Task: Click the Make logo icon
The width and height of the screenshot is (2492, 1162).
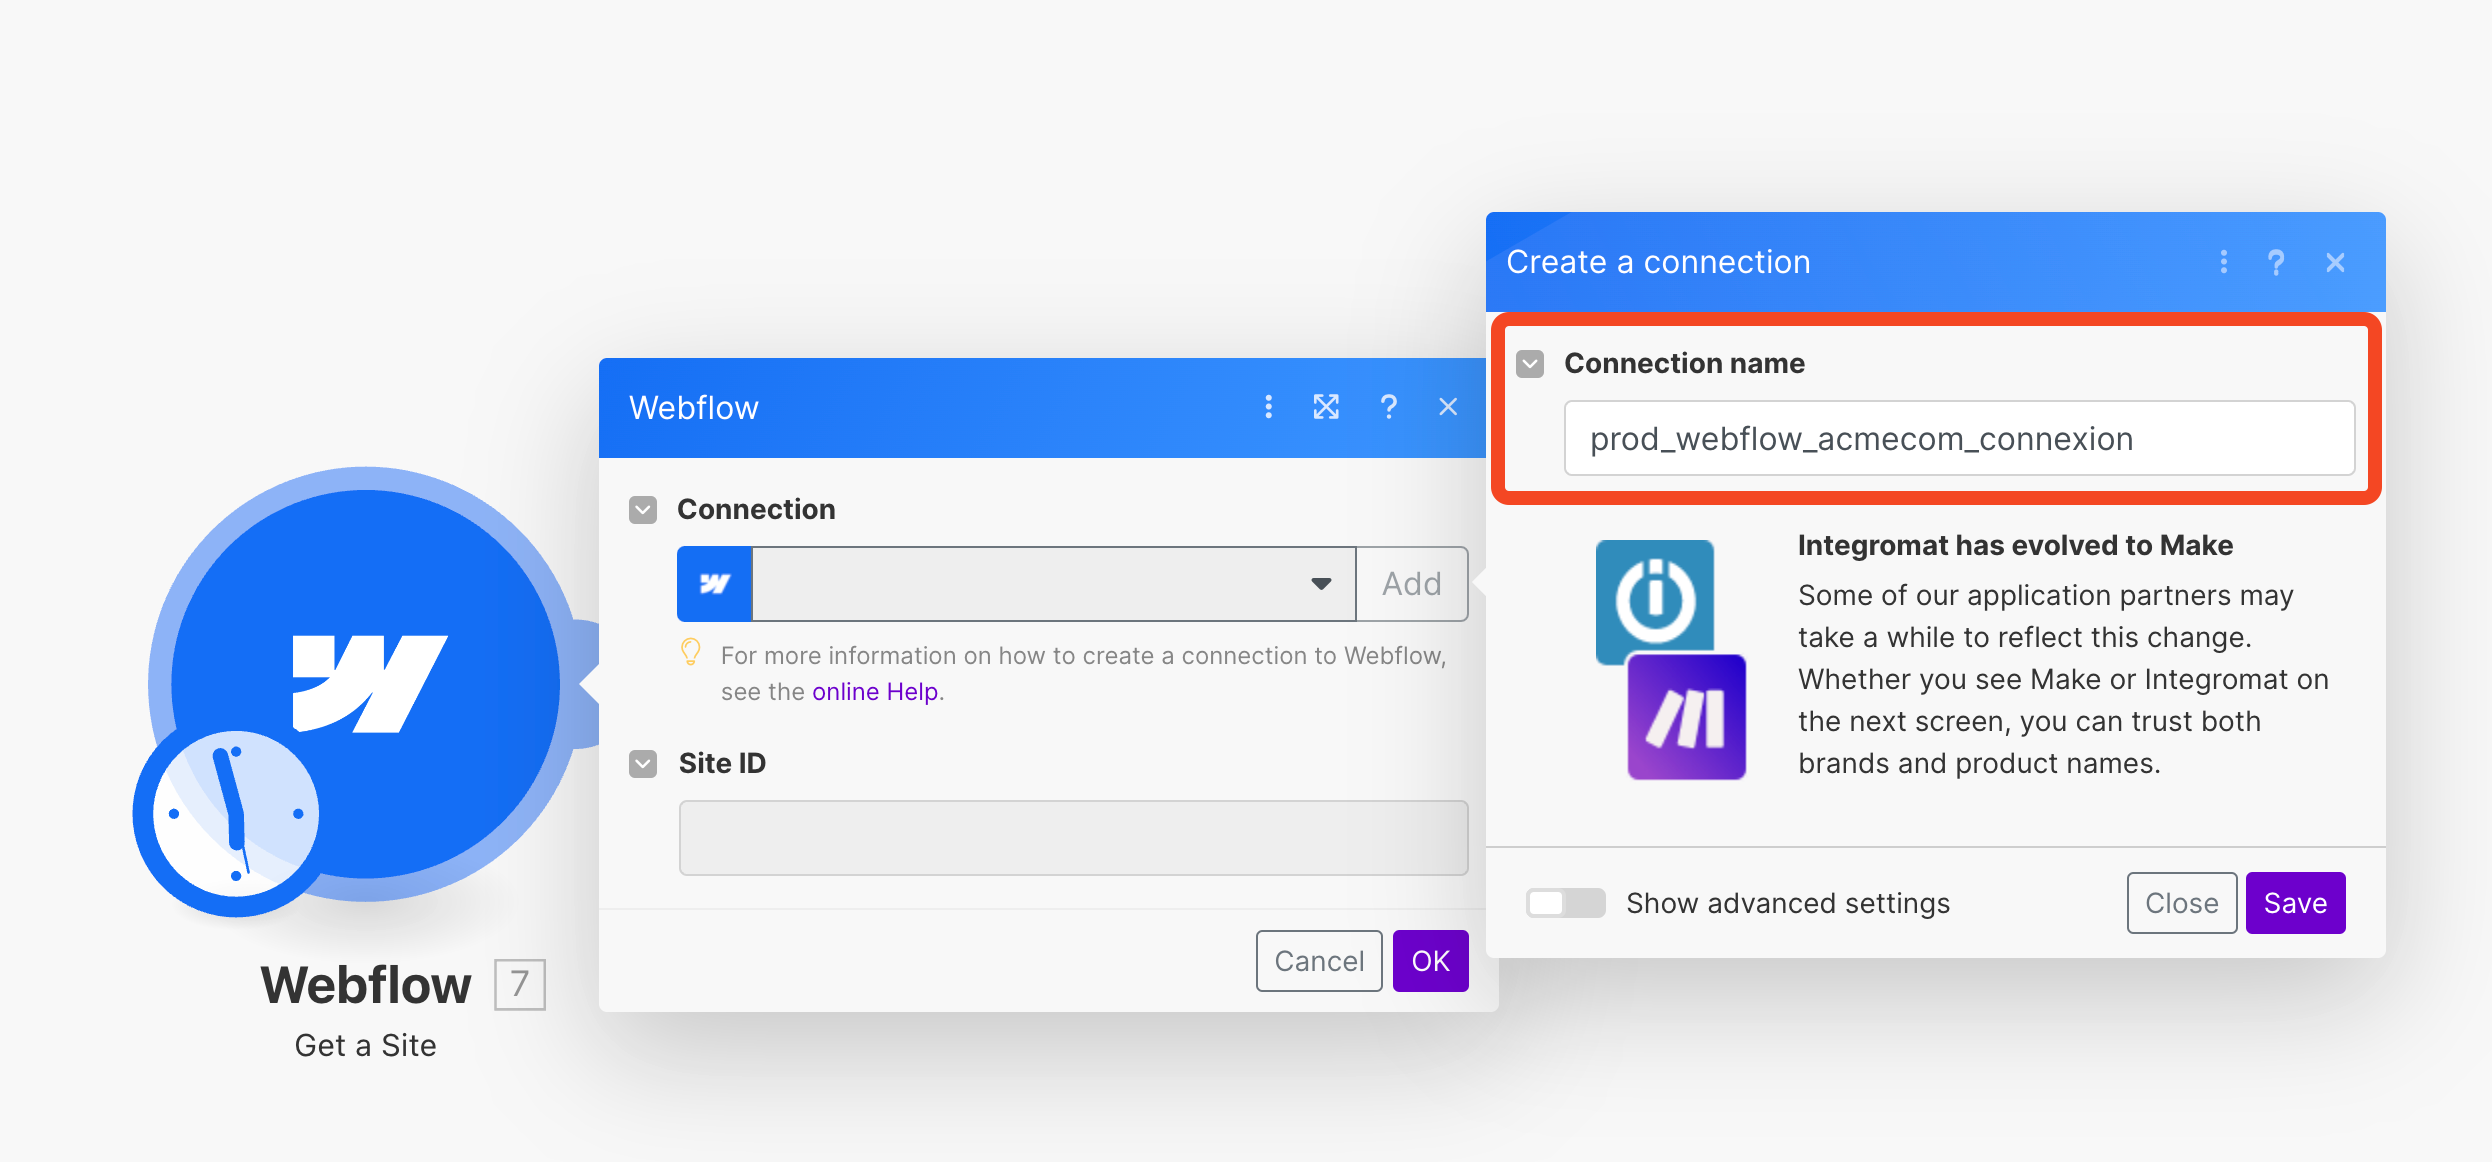Action: click(x=1687, y=717)
